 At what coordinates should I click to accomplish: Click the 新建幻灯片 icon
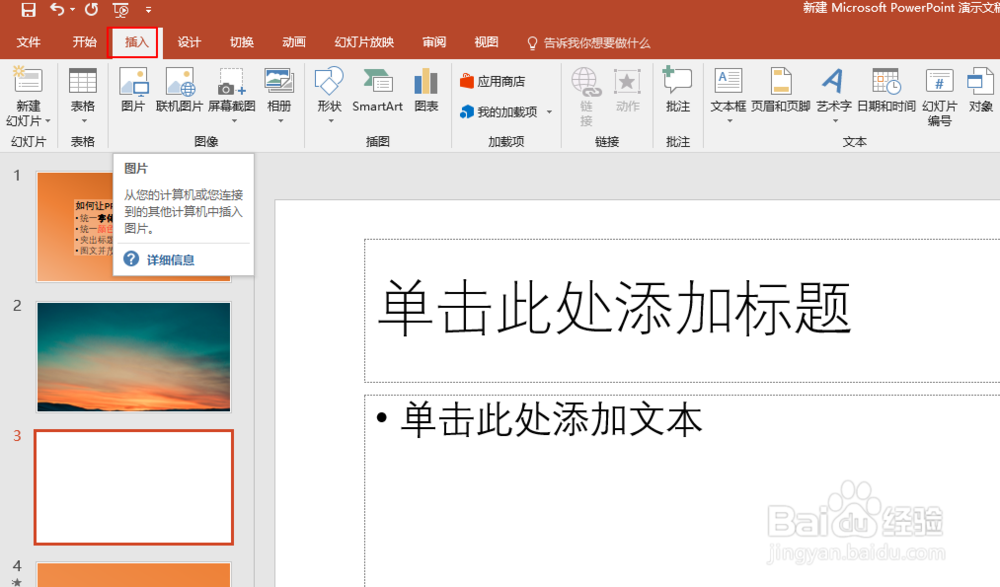(x=28, y=81)
